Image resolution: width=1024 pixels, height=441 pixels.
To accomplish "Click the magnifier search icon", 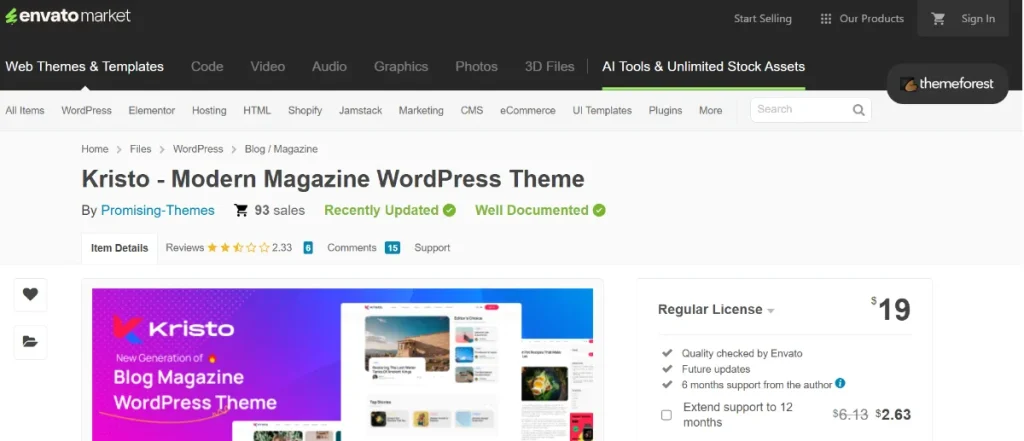I will click(x=858, y=110).
